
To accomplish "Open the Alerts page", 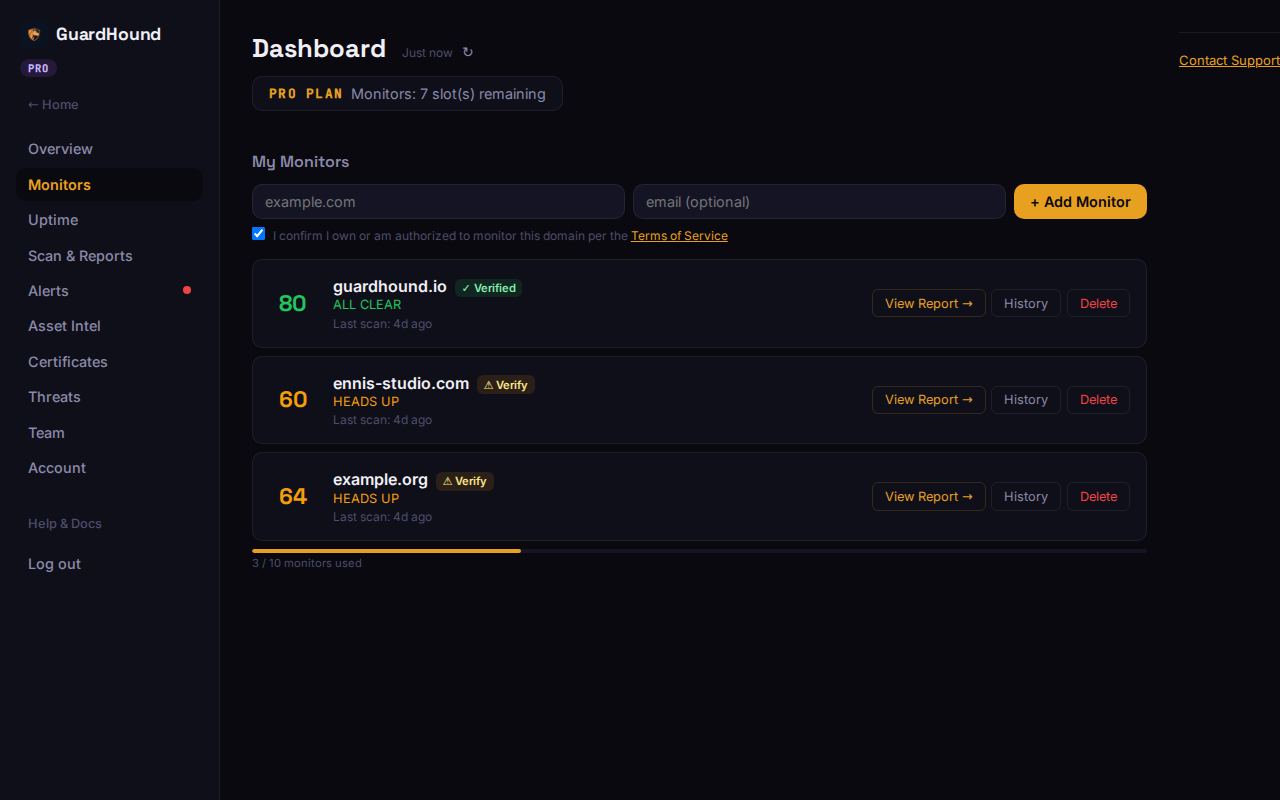I will click(110, 291).
